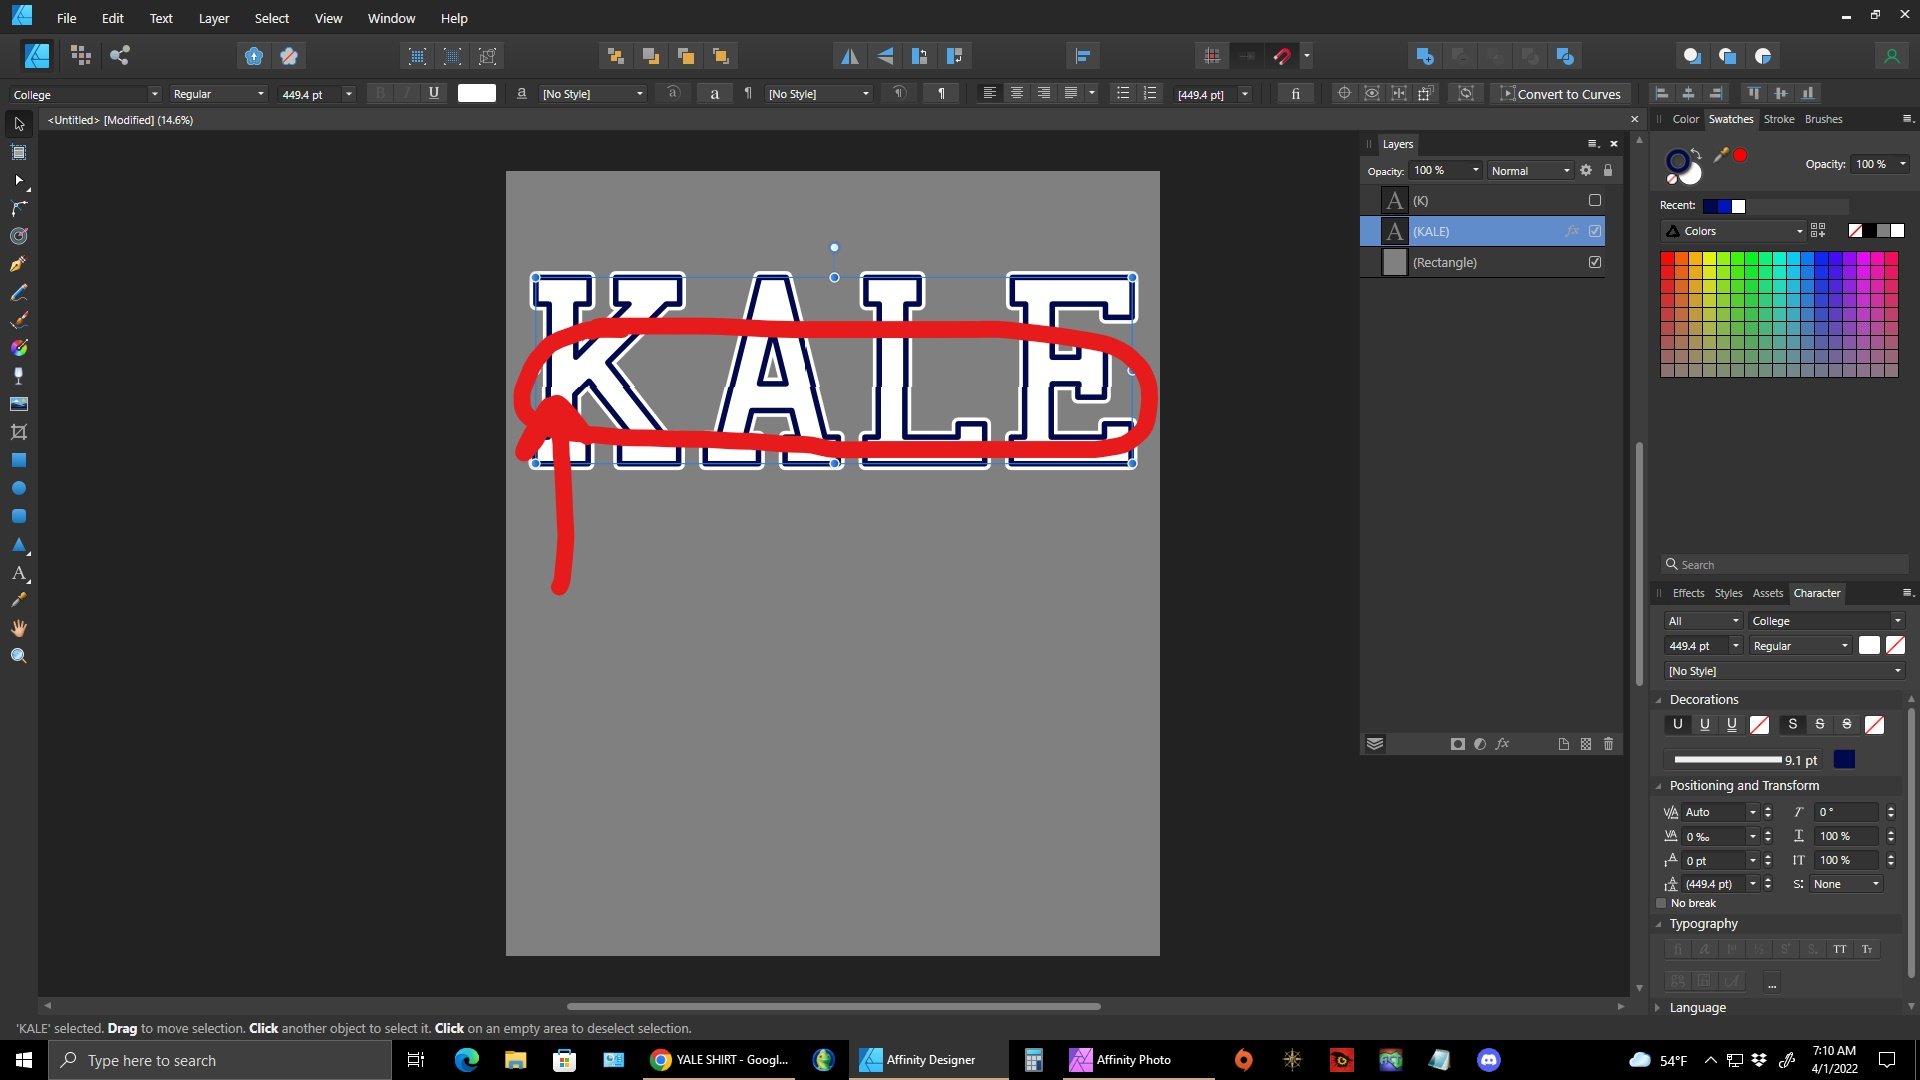The height and width of the screenshot is (1080, 1920).
Task: Switch to the Stroke tab
Action: 1778,119
